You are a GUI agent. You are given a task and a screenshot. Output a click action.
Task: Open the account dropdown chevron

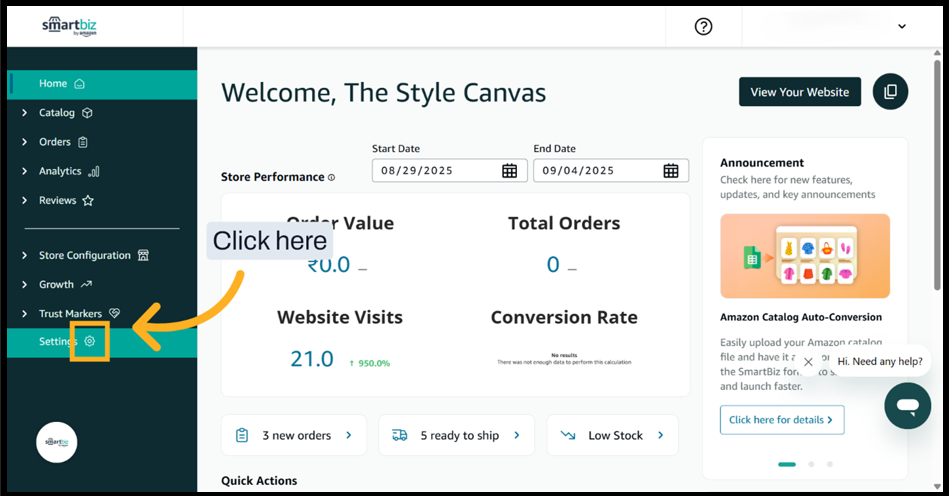(902, 27)
